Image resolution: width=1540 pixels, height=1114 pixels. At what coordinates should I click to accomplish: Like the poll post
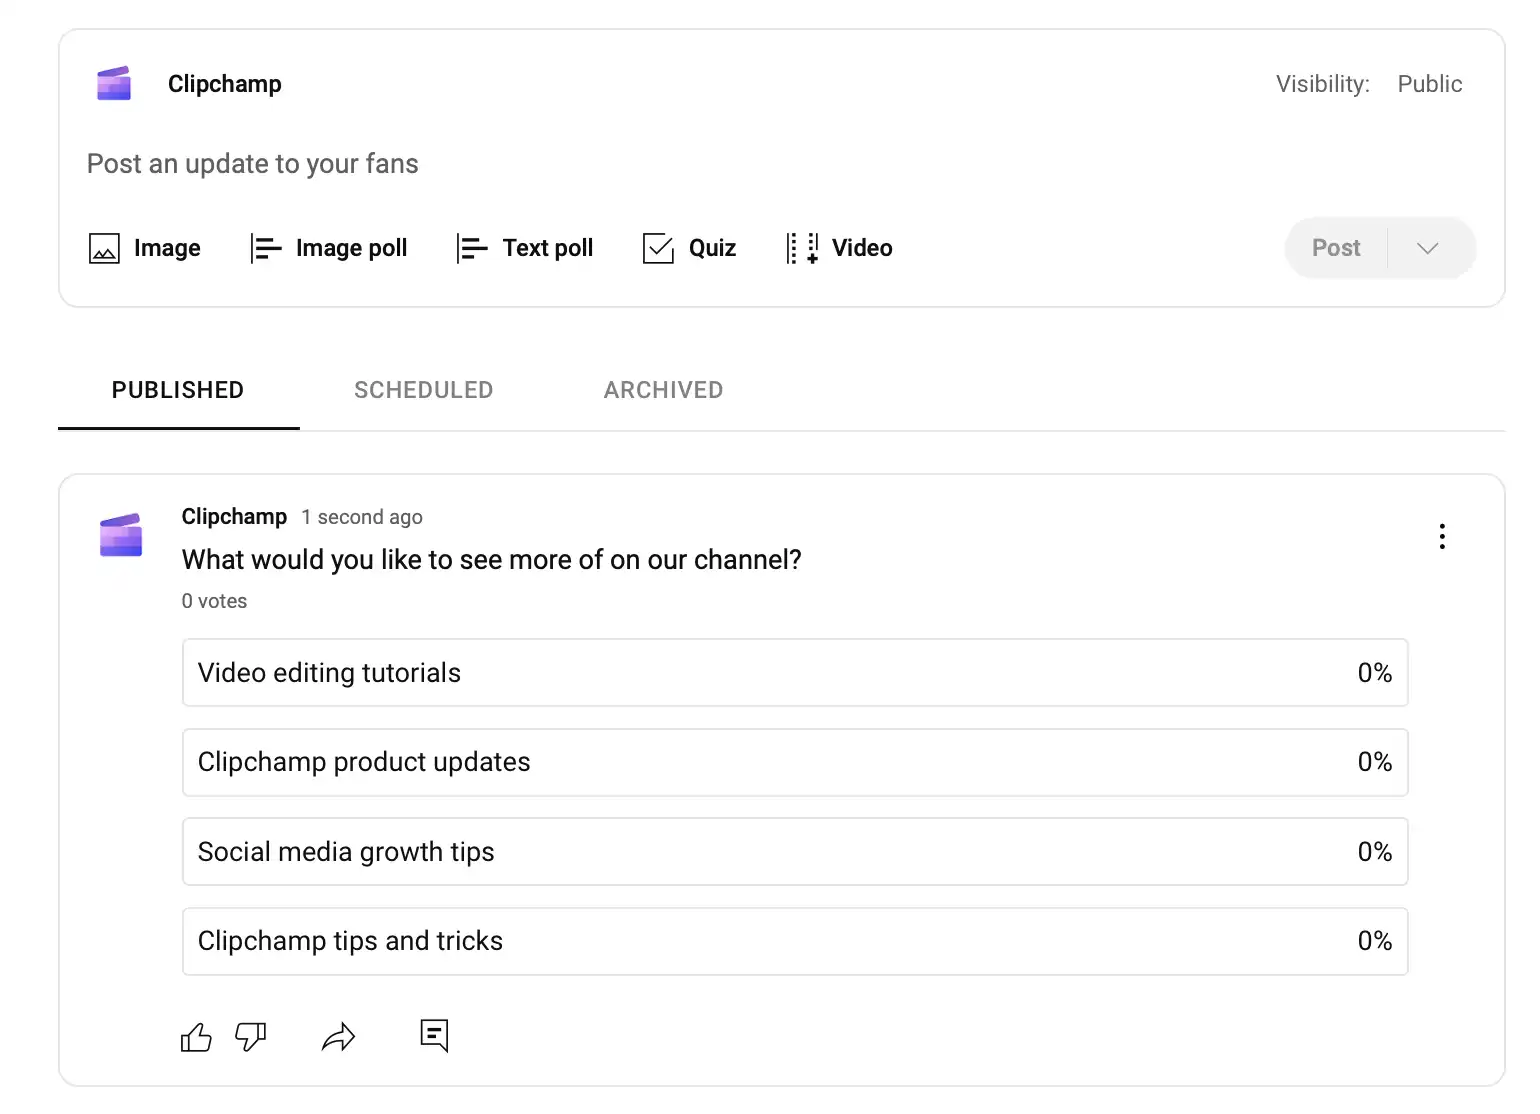(196, 1037)
